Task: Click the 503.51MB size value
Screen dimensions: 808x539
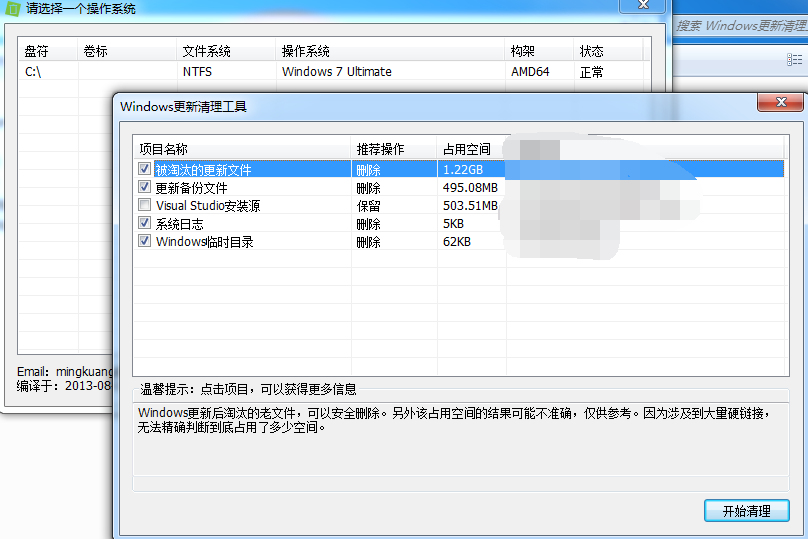Action: click(x=470, y=206)
